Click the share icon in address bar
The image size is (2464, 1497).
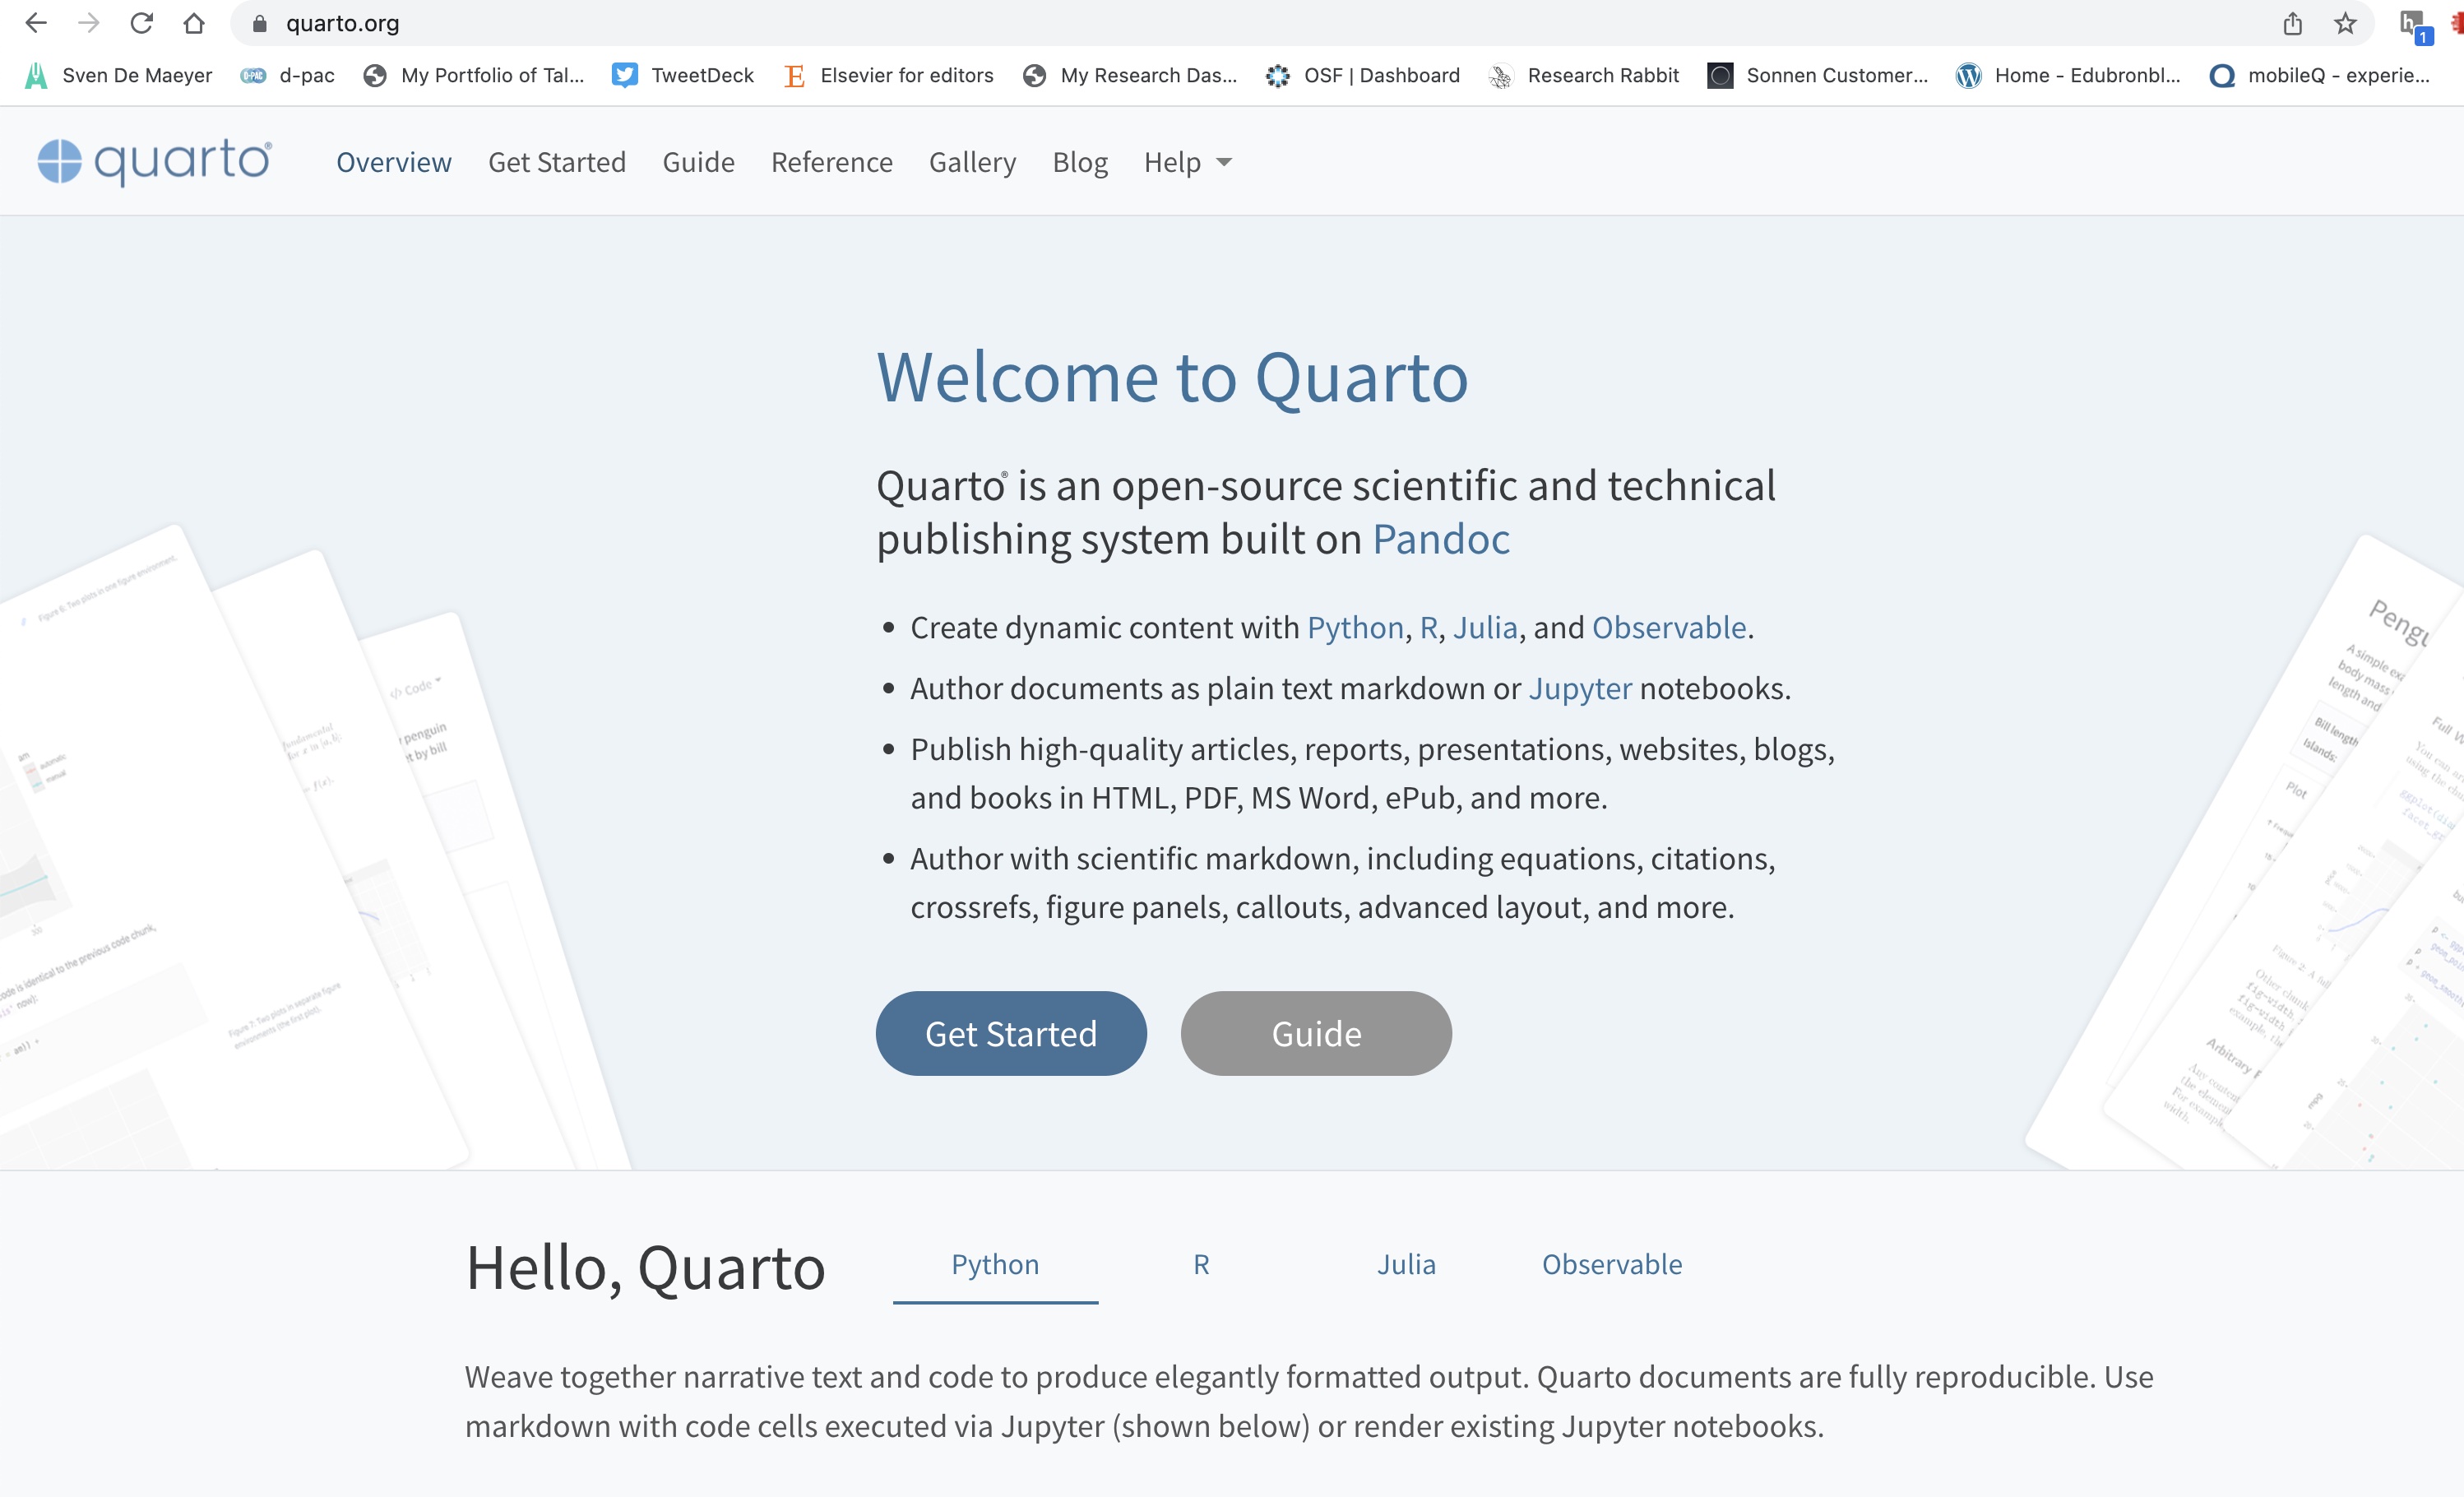point(2292,23)
